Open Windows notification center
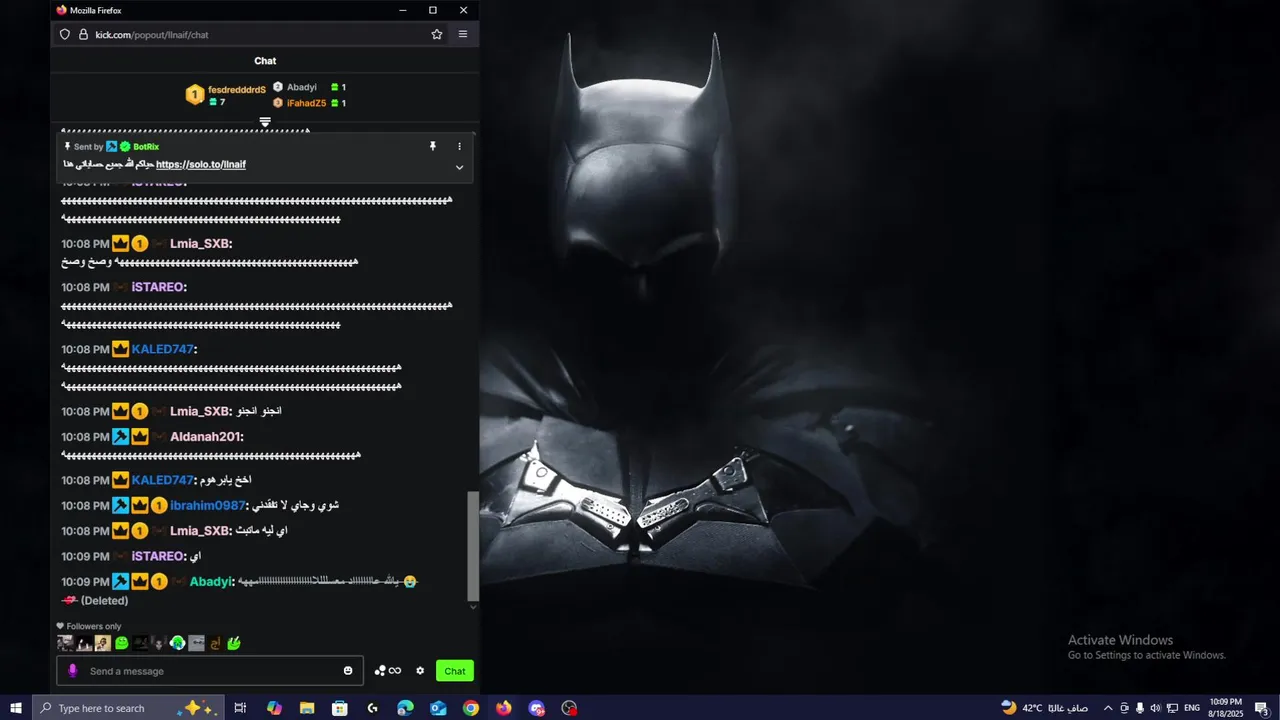 [x=1262, y=708]
